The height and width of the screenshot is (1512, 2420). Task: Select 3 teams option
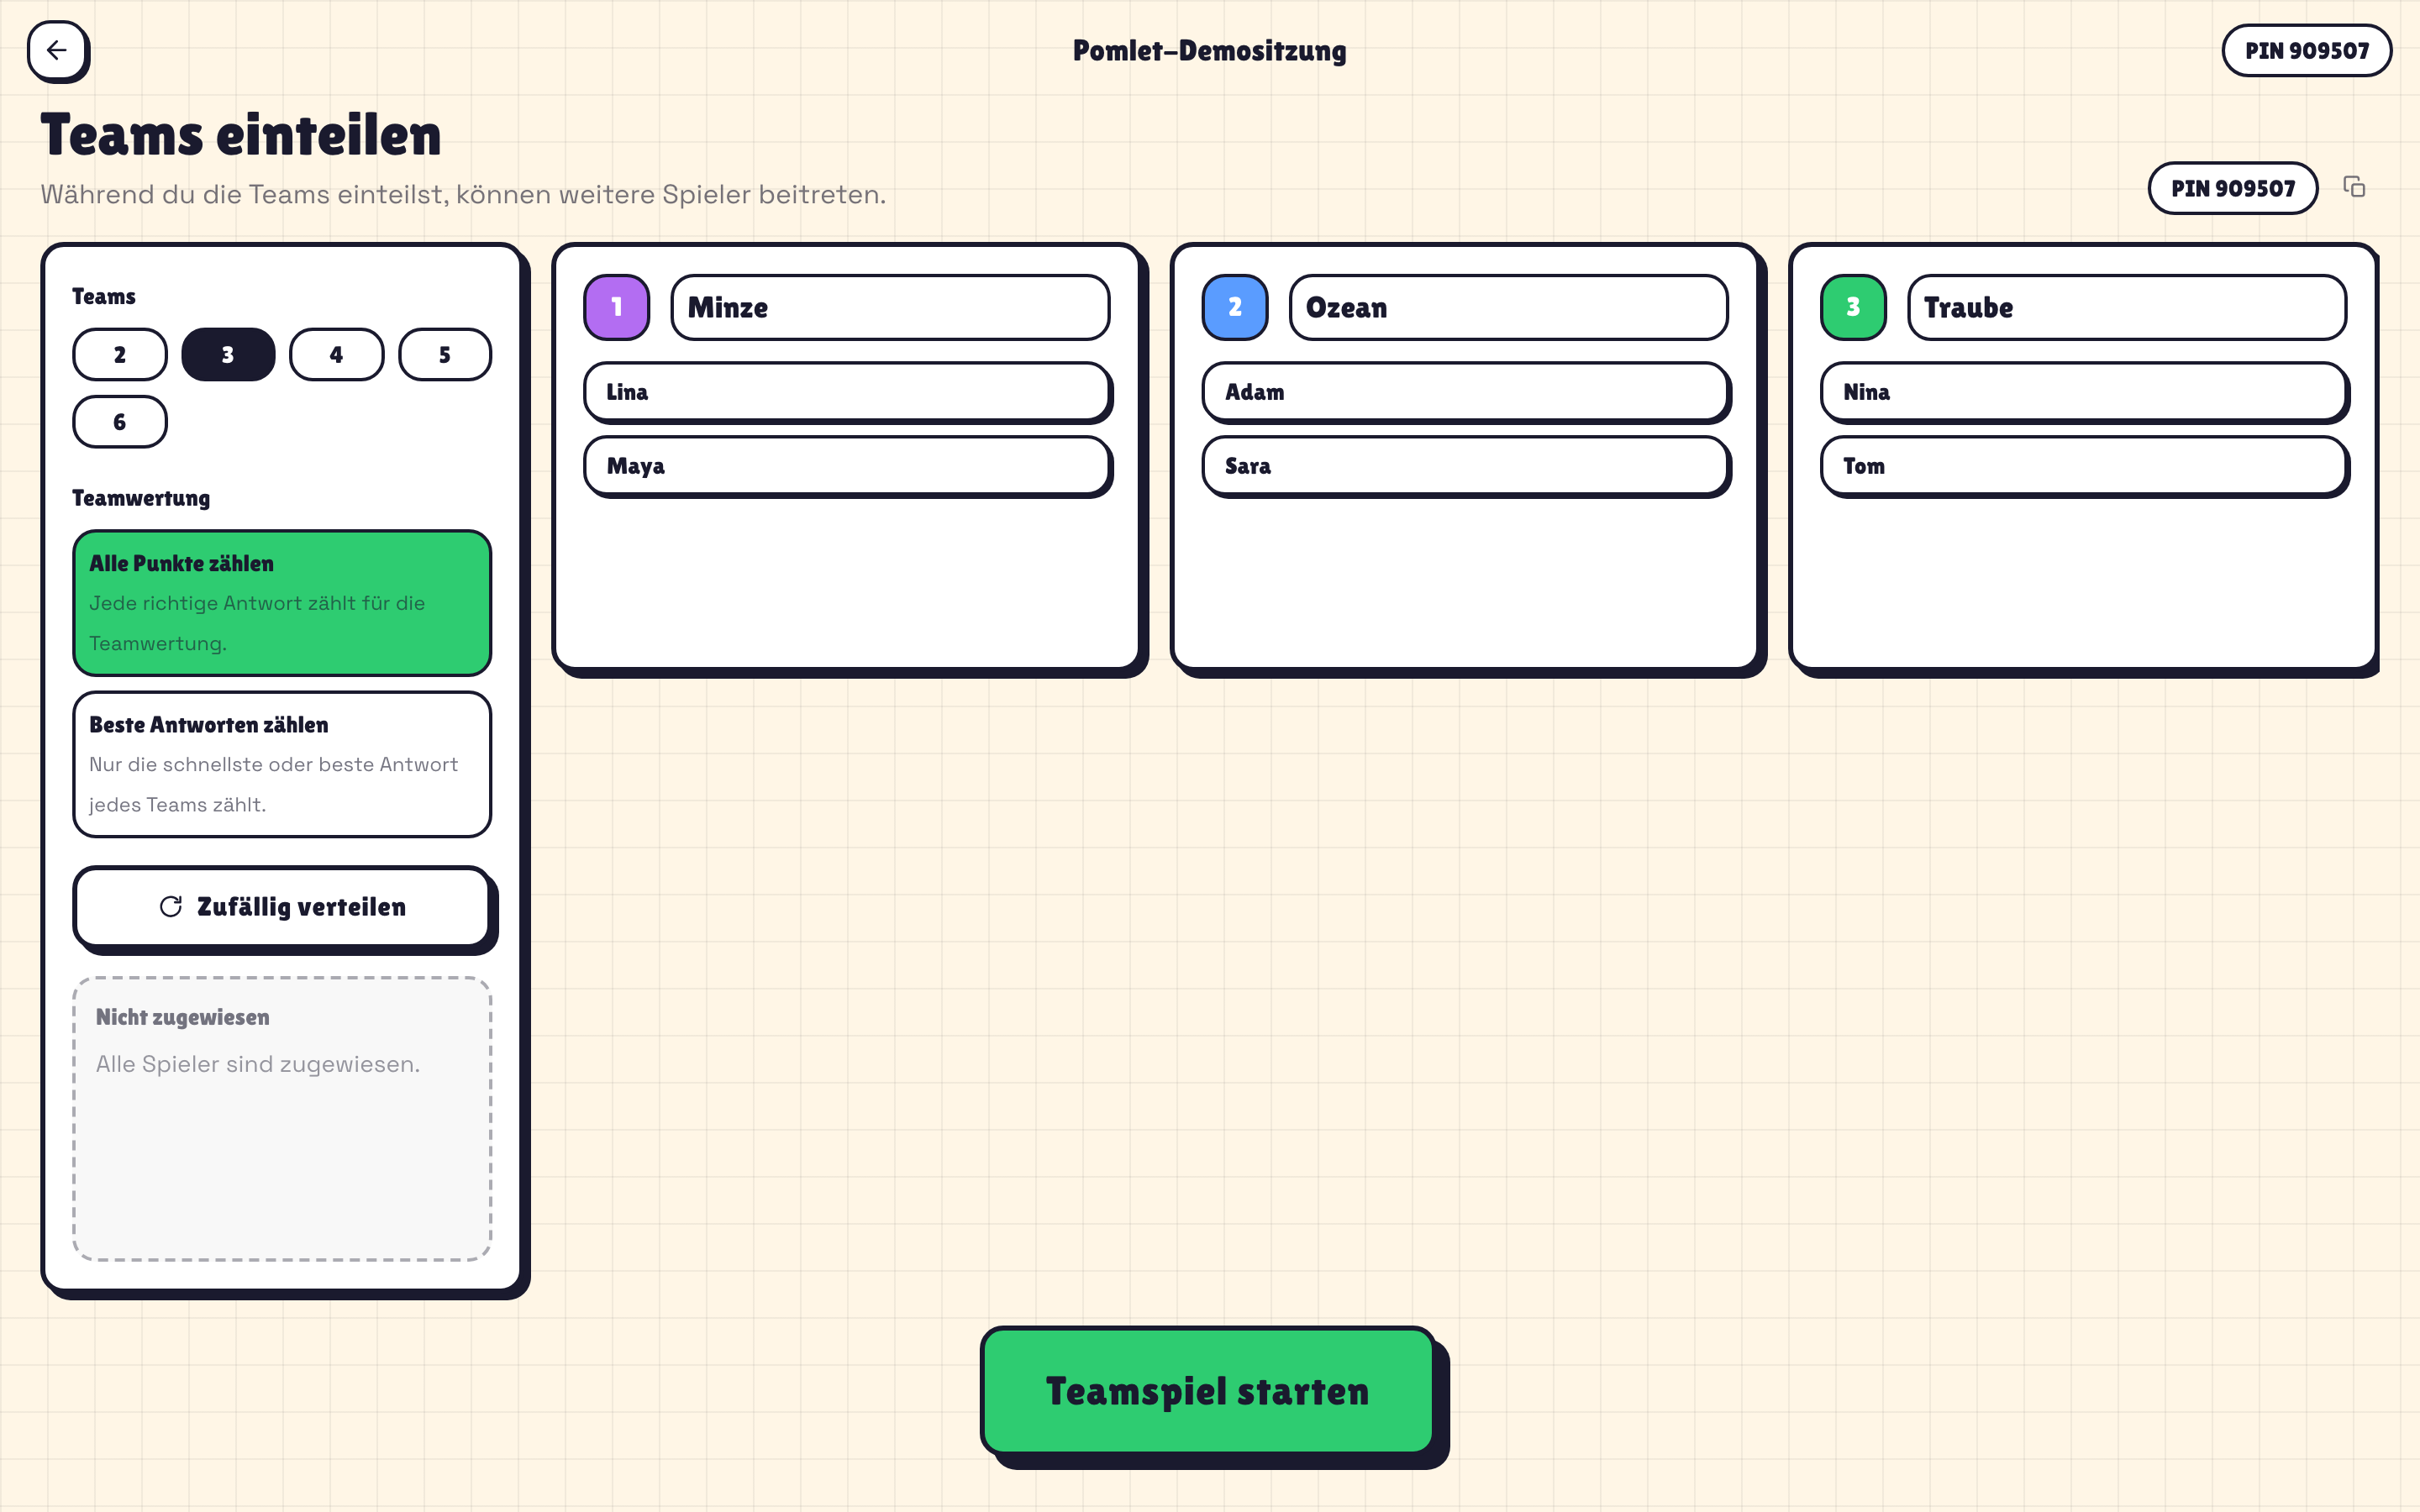click(x=228, y=354)
